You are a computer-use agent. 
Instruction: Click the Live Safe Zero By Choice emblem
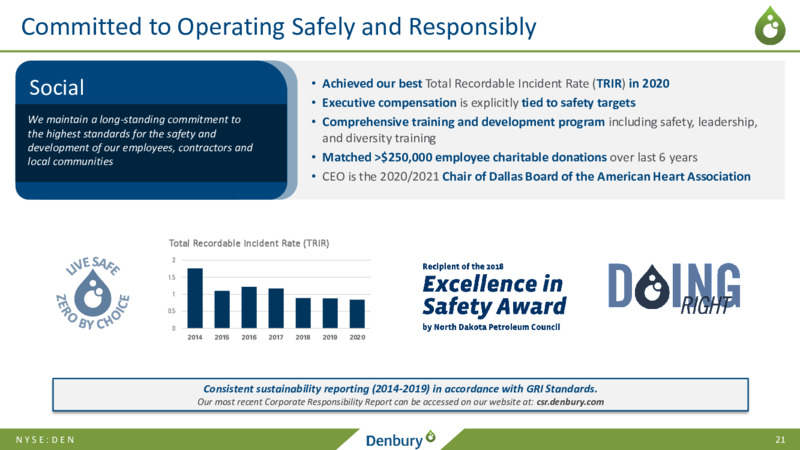(x=92, y=293)
